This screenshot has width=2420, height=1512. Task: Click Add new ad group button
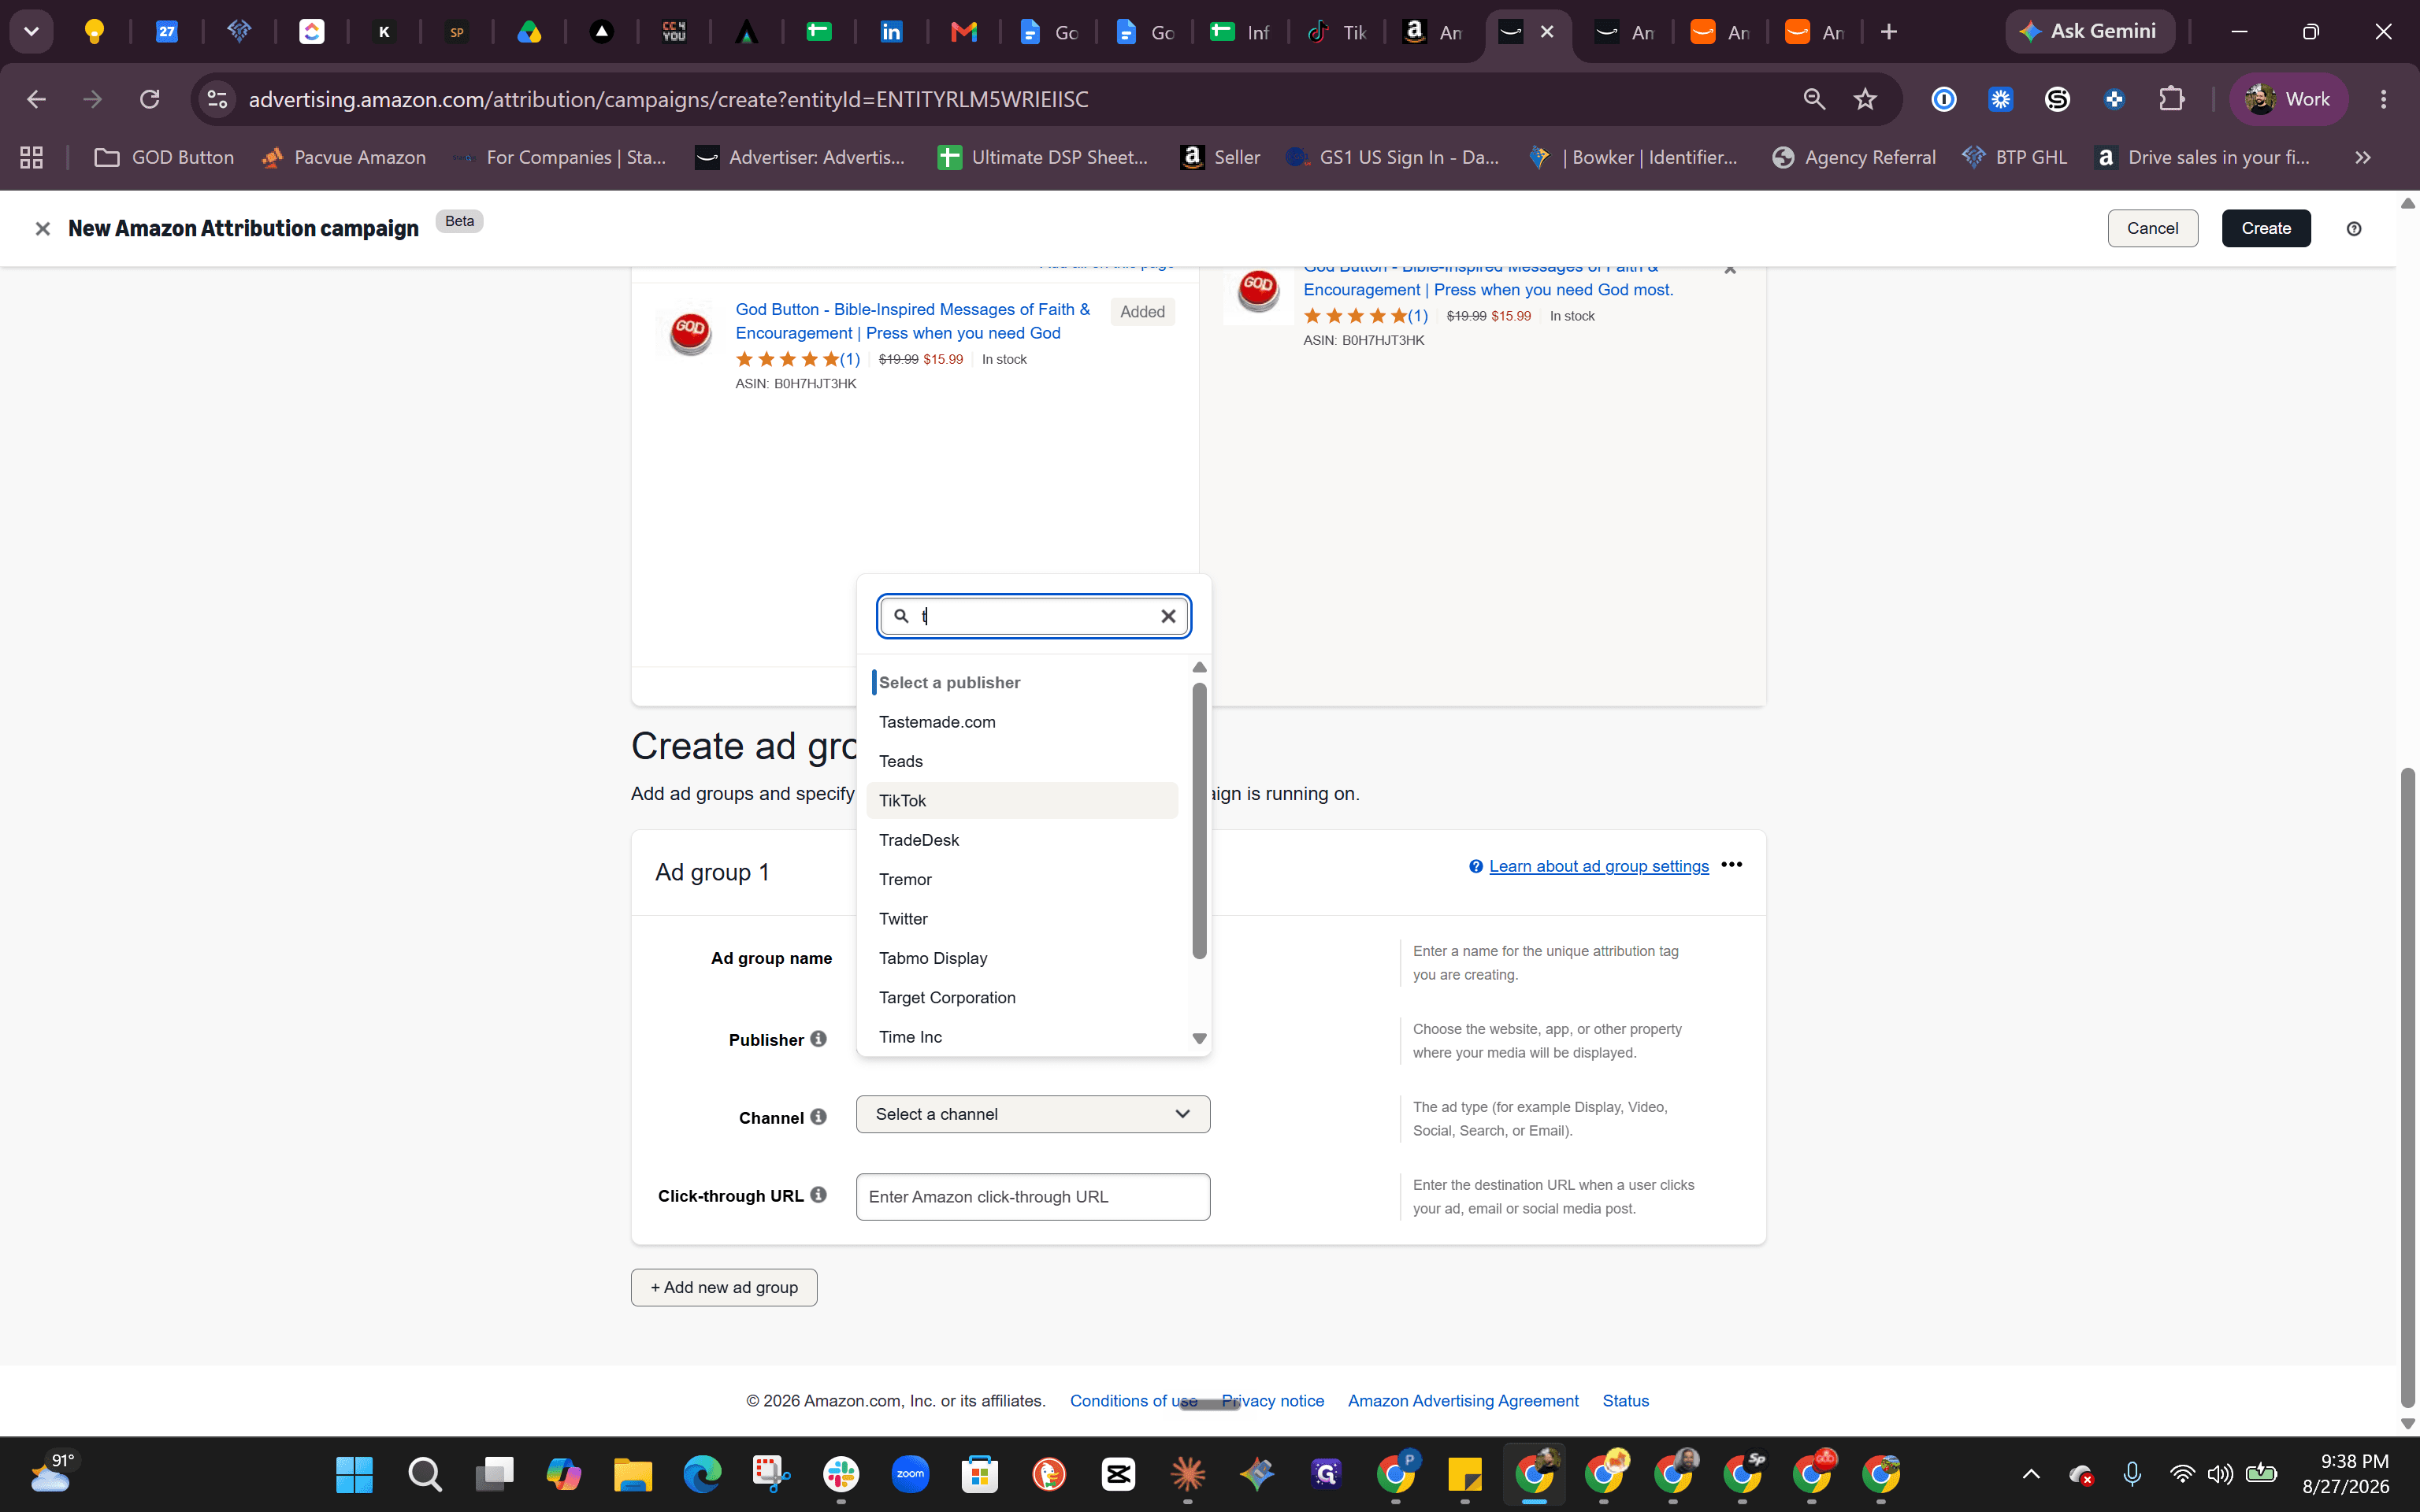(724, 1287)
